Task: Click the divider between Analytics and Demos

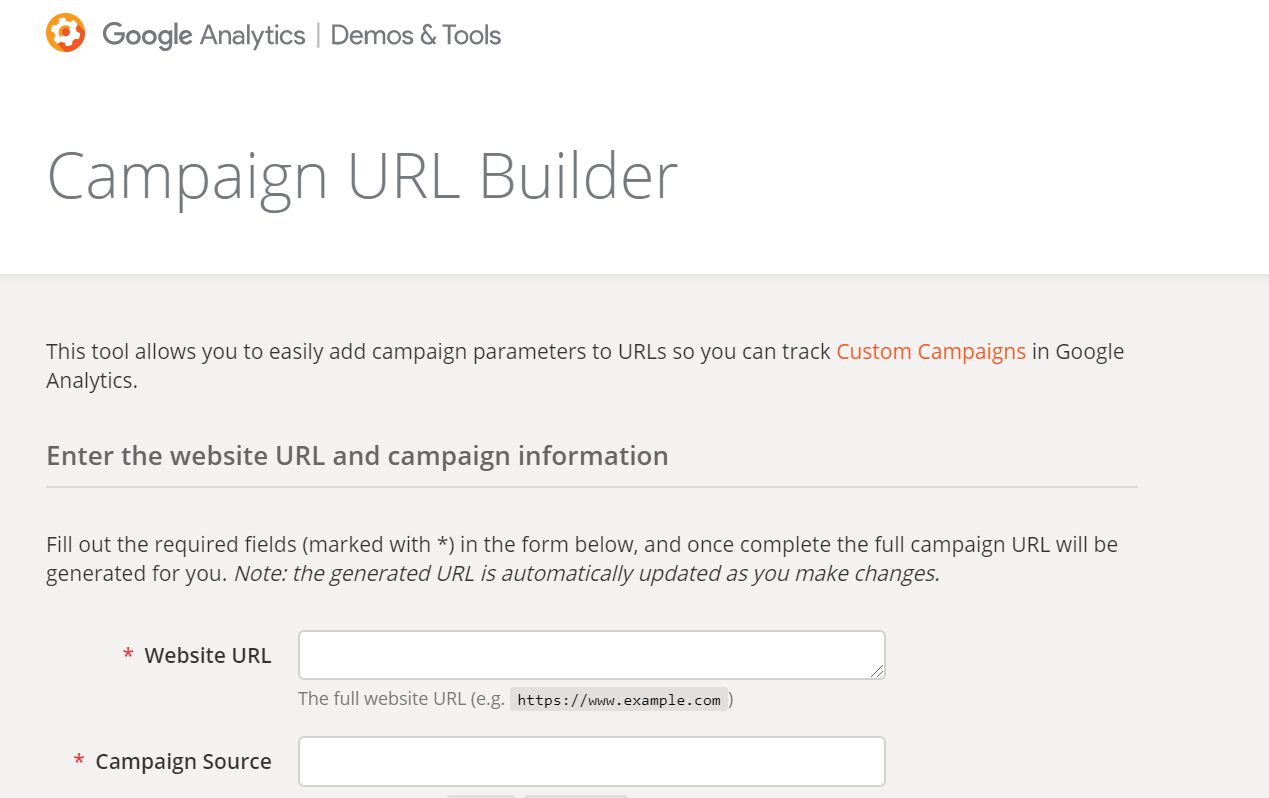Action: 318,35
